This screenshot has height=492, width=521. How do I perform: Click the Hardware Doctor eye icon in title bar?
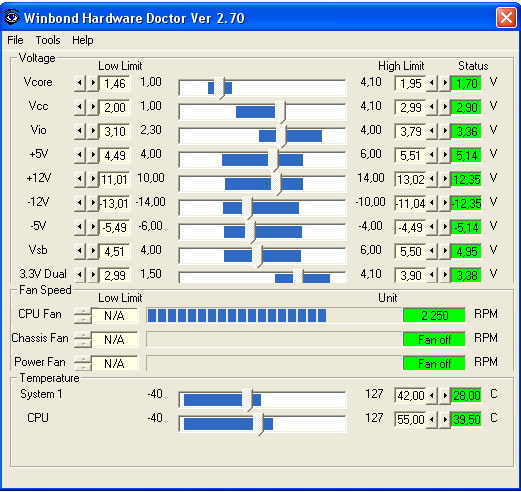pos(12,17)
